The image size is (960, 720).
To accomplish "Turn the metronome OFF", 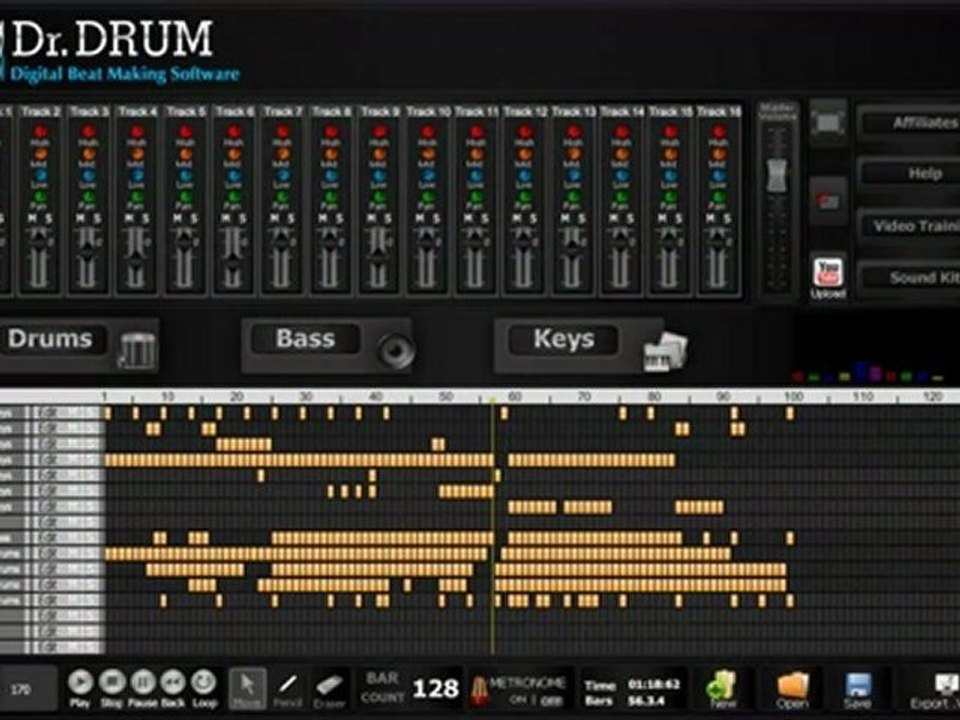I will (x=553, y=699).
